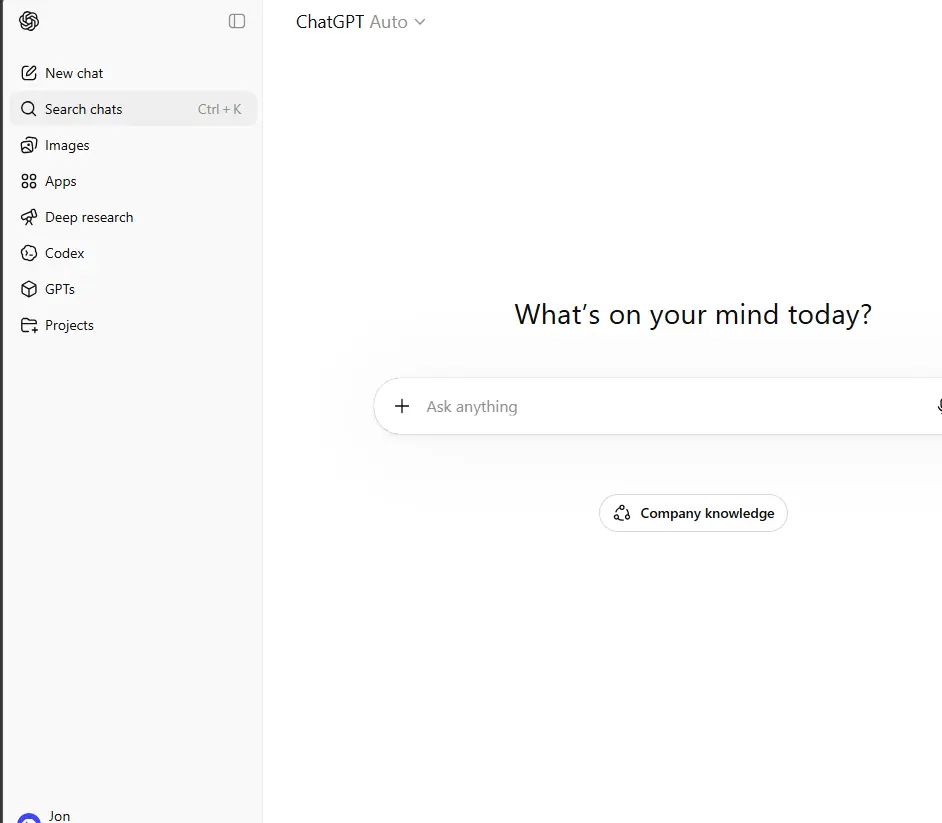Click the Codex terminal icon
The height and width of the screenshot is (823, 942).
(x=29, y=254)
